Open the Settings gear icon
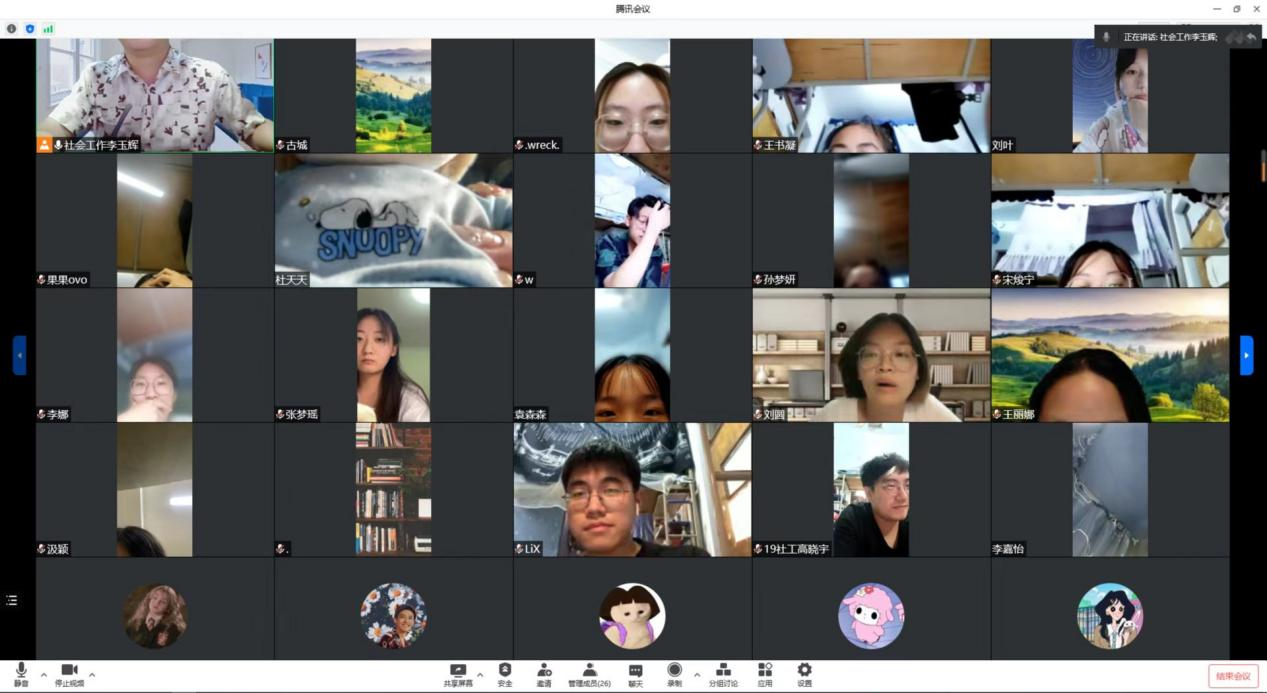Screen dimensions: 1267x693 804,673
